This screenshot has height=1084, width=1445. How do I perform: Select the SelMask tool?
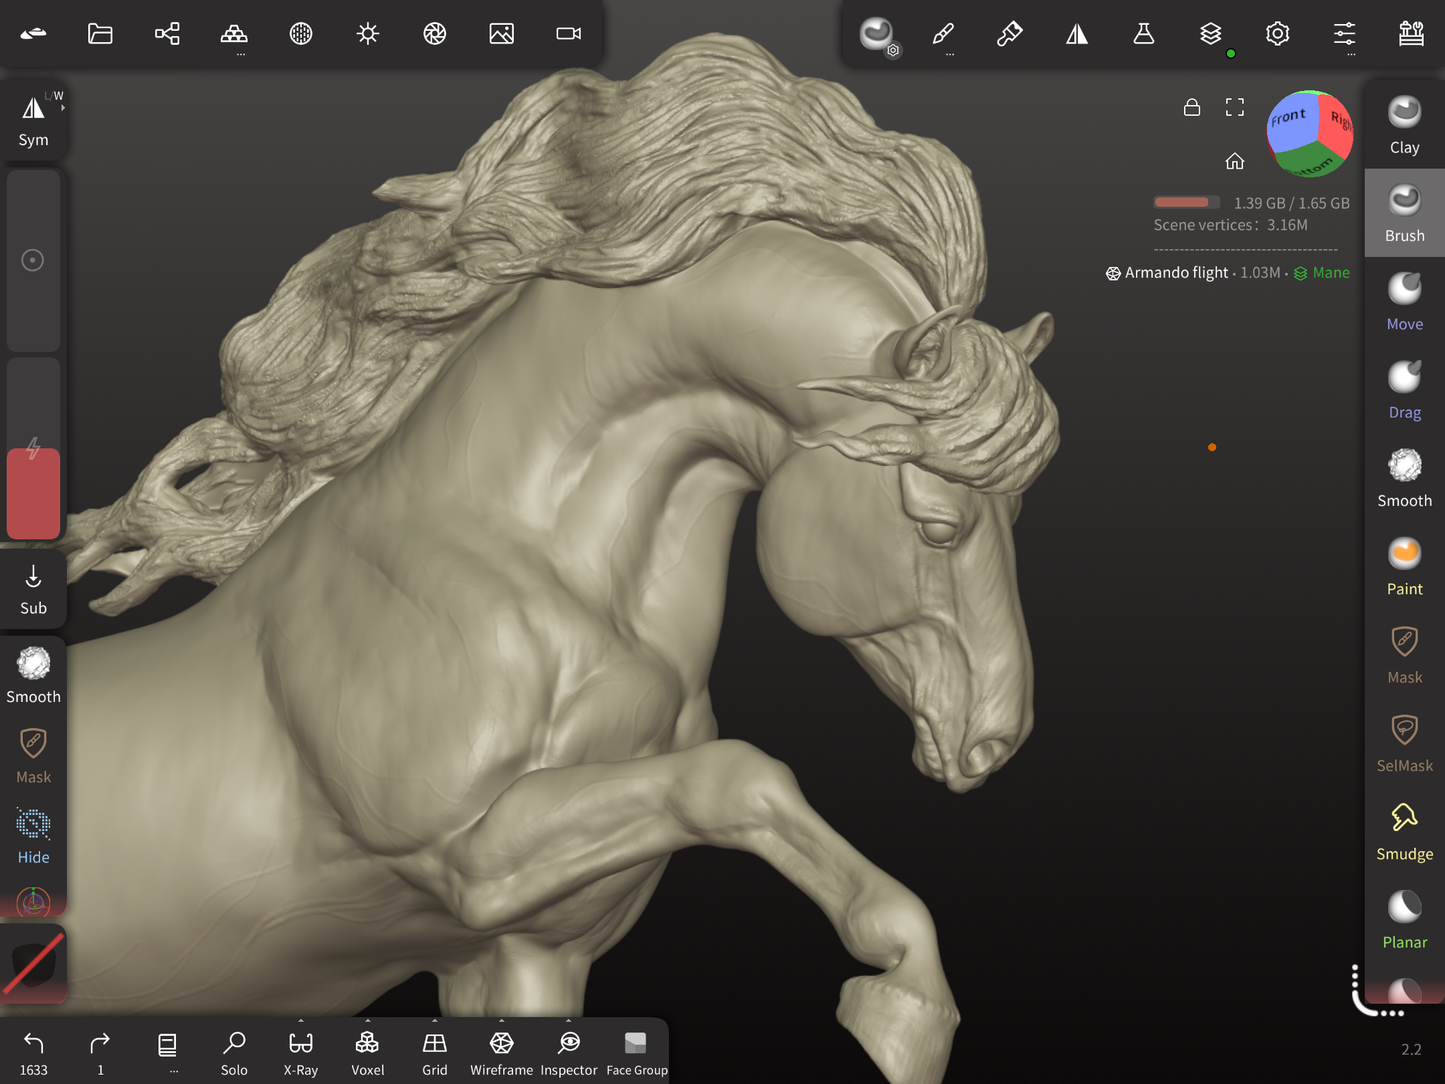point(1404,743)
